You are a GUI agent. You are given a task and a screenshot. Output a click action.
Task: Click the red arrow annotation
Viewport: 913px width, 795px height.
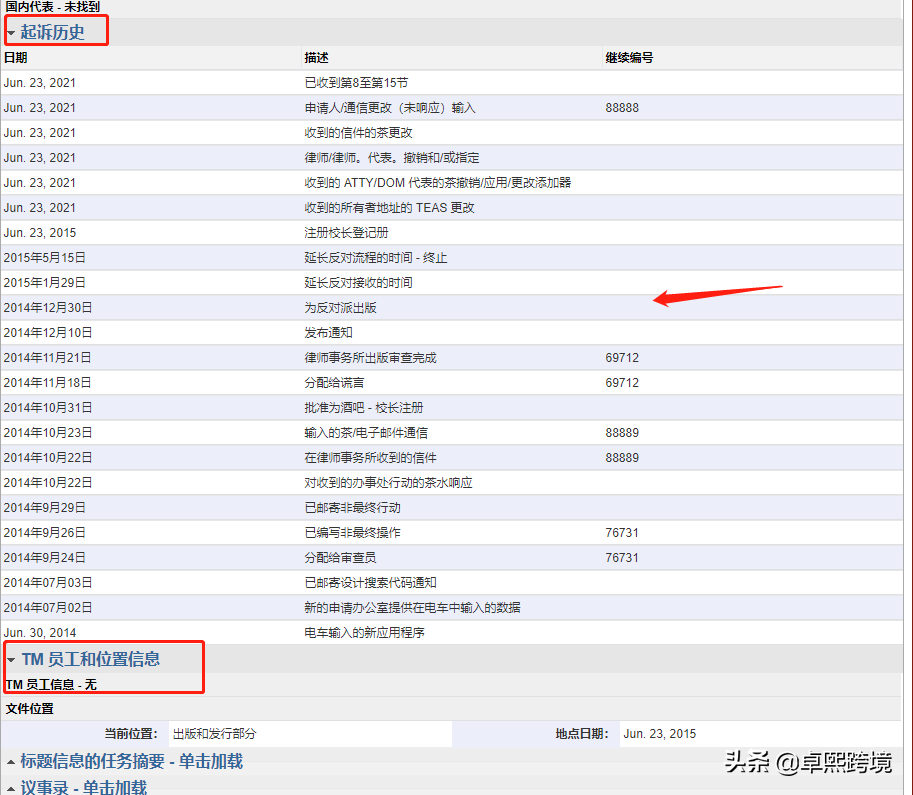pos(717,295)
